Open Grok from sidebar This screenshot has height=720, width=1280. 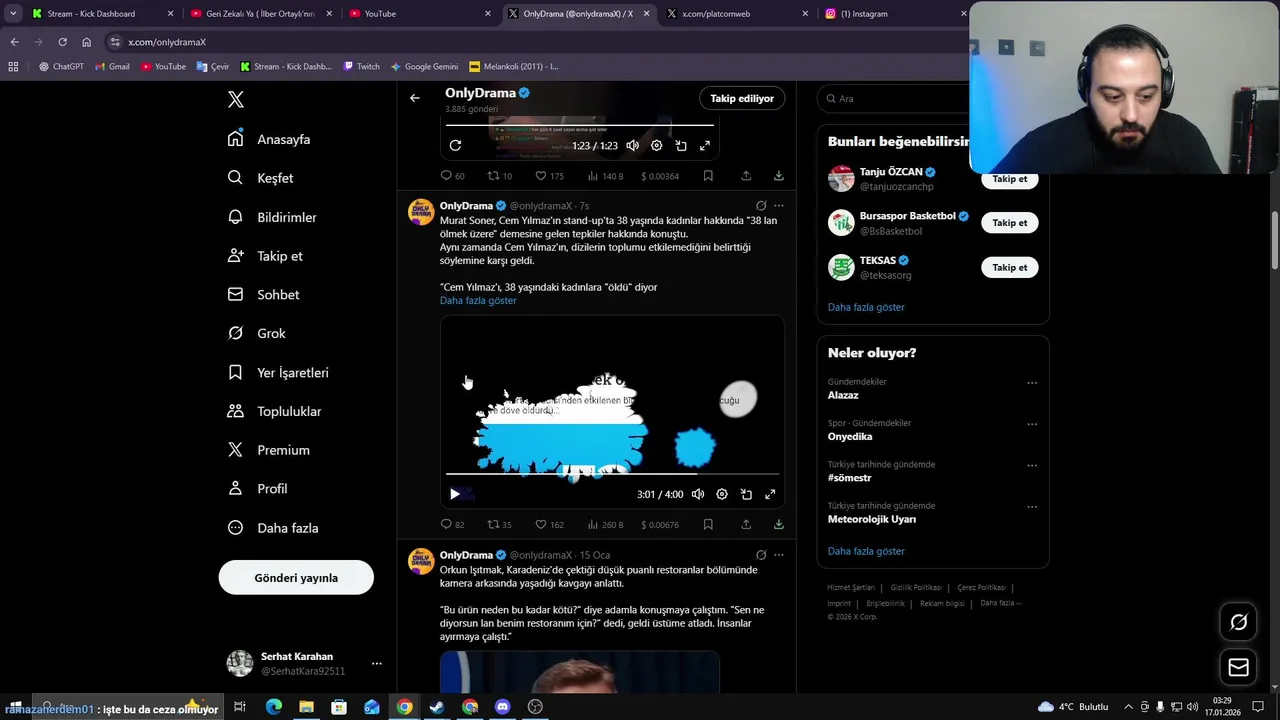[x=256, y=333]
